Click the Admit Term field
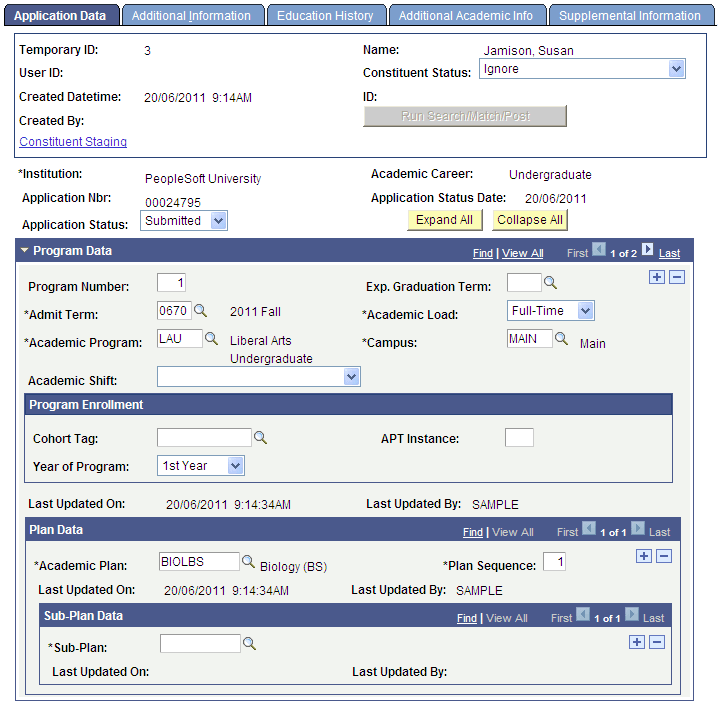Image resolution: width=718 pixels, height=704 pixels. pos(174,311)
